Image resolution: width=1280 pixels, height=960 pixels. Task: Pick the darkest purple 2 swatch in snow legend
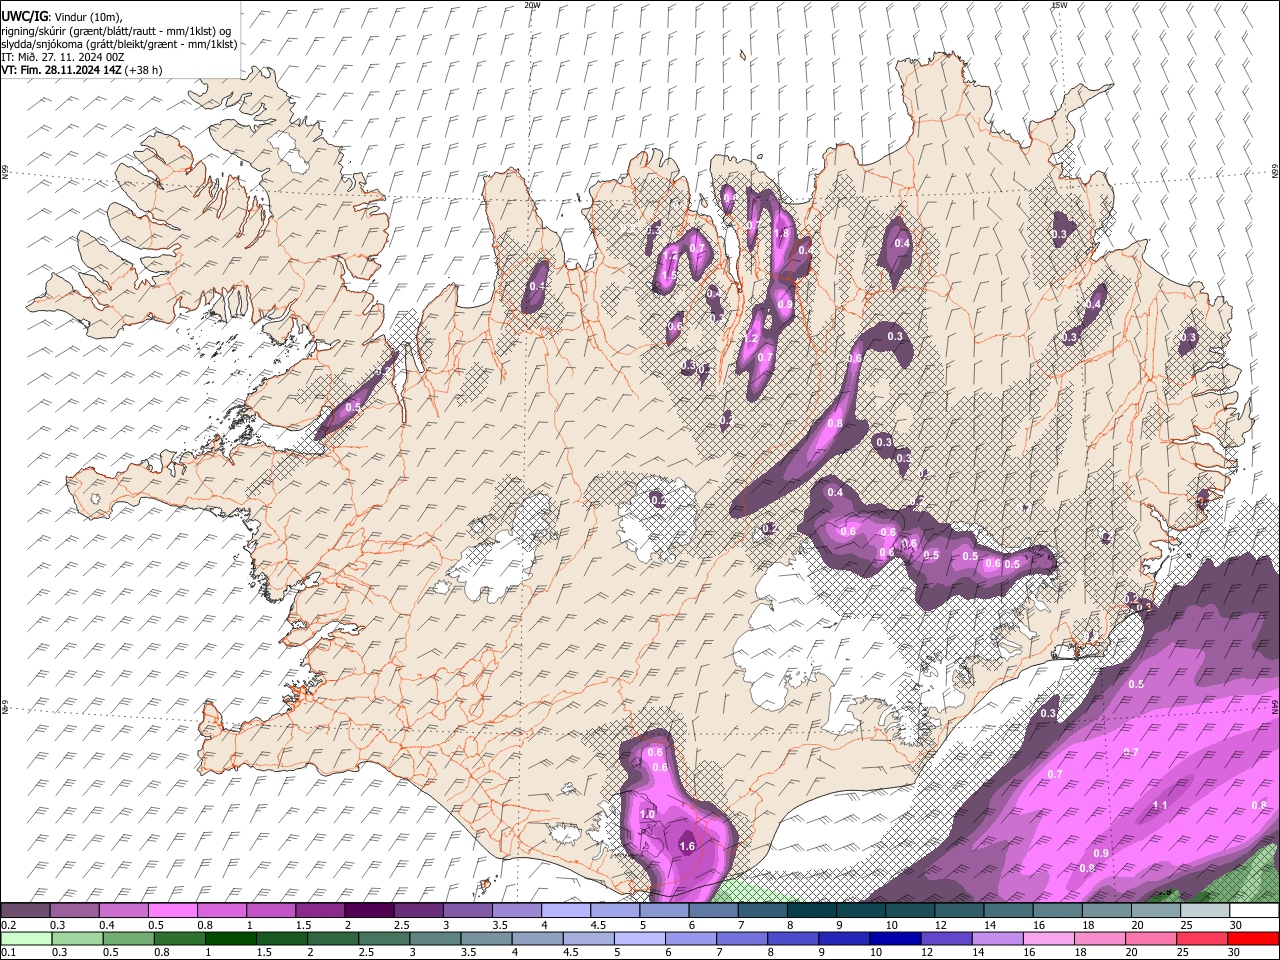click(x=368, y=910)
